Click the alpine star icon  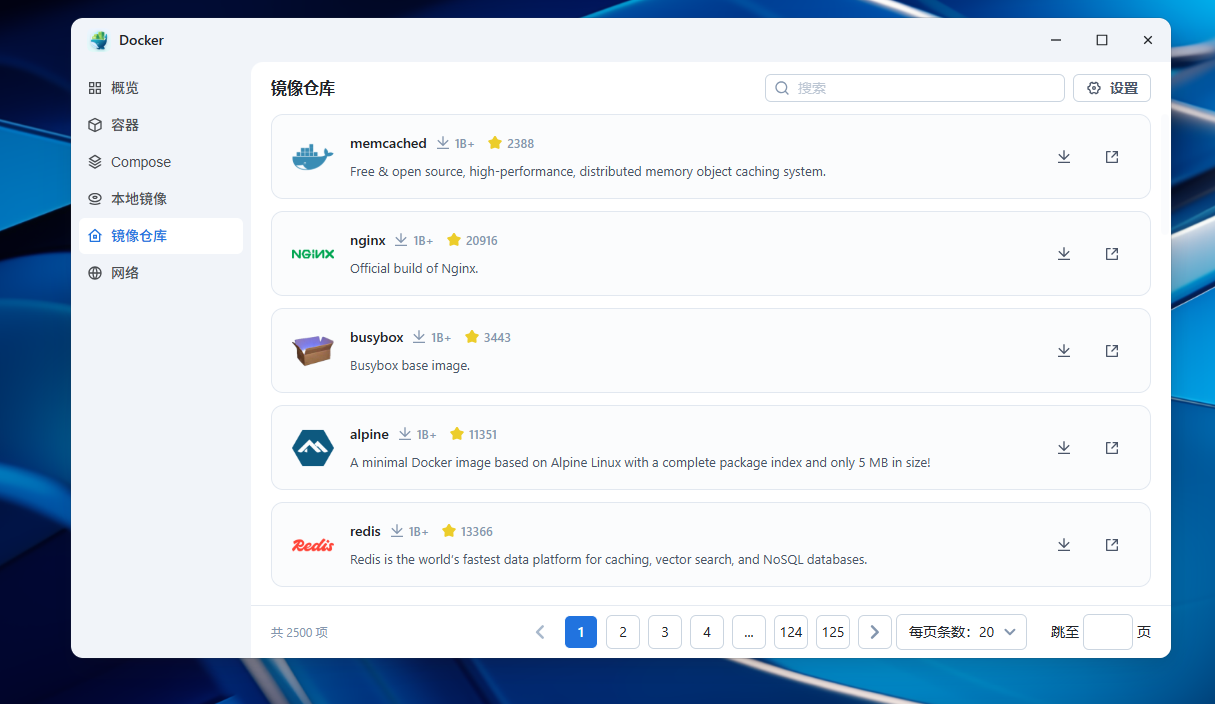(x=456, y=434)
